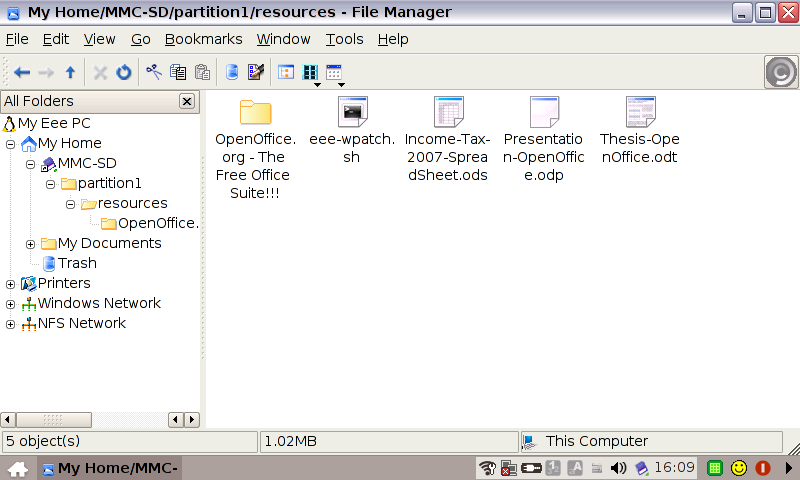Select Income-Tax-2007-SpreadSheet.ods file

448,111
